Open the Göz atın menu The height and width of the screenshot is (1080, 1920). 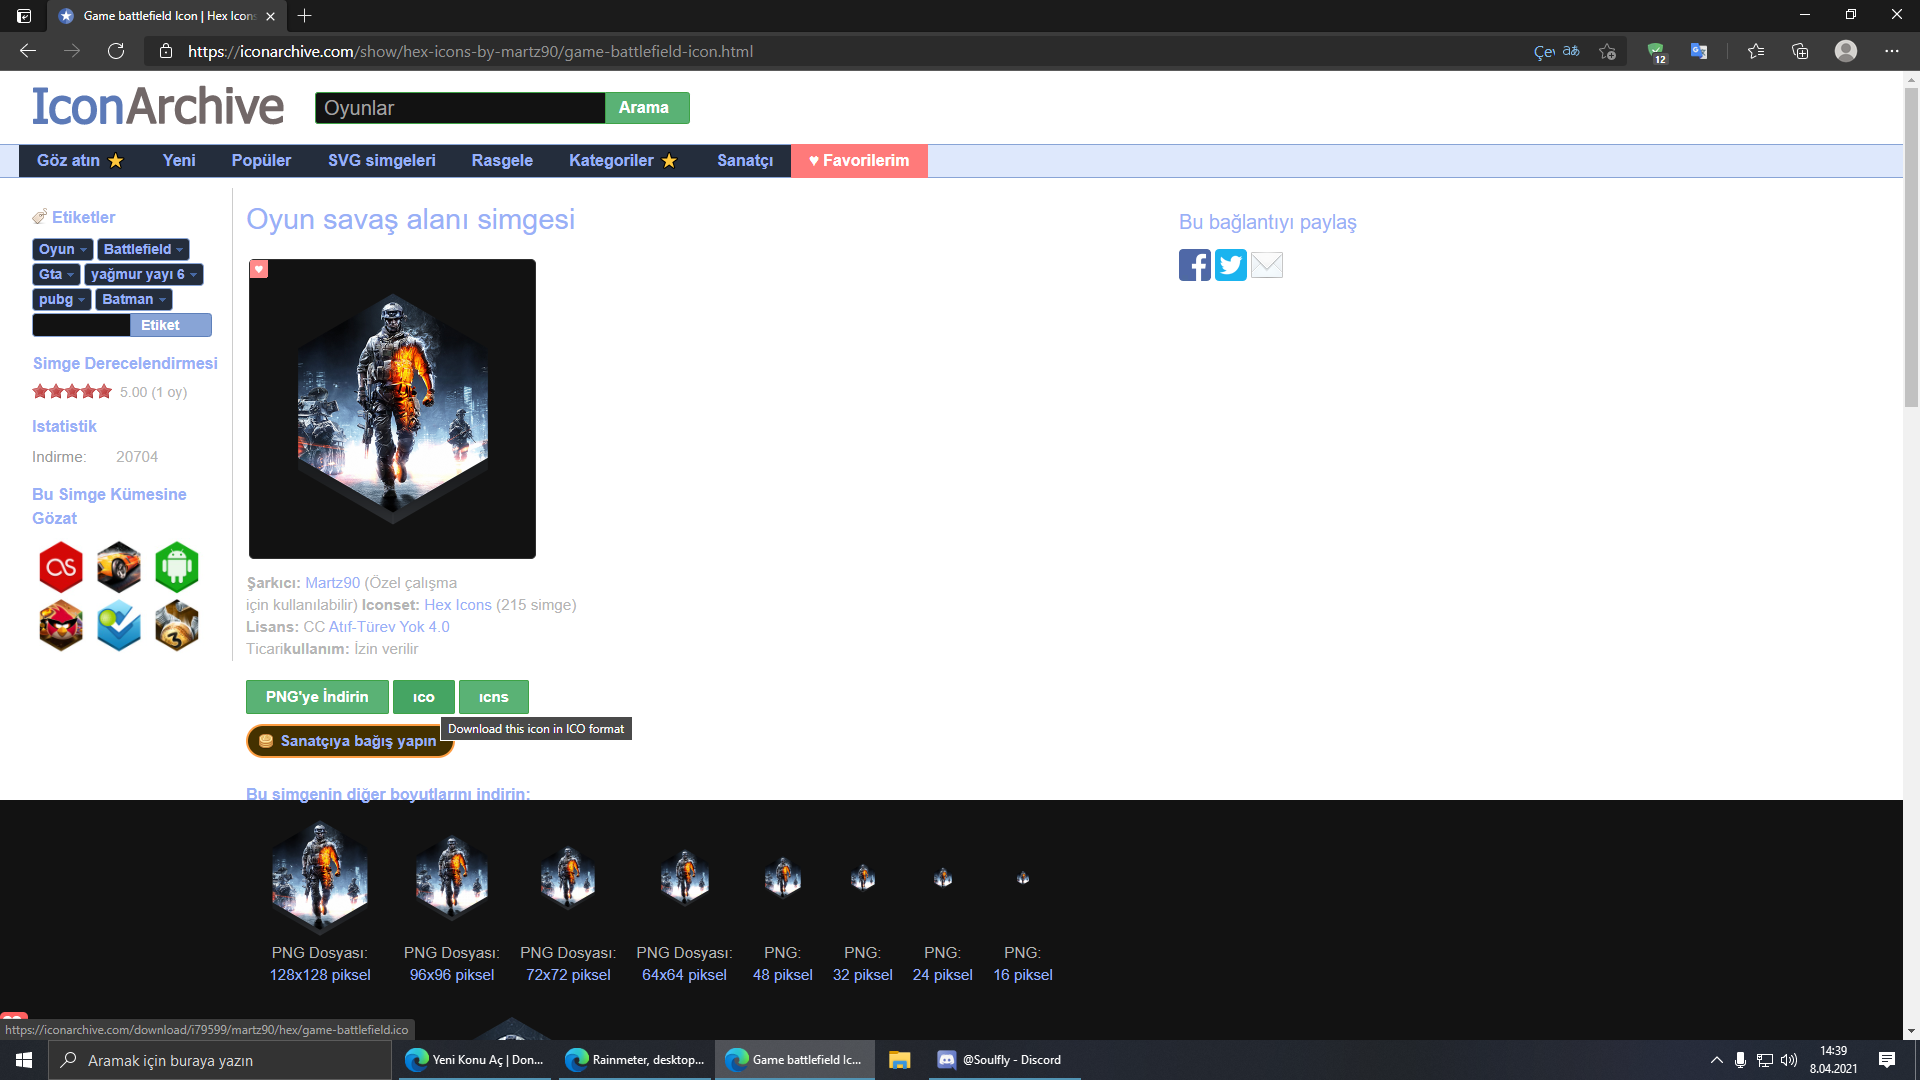(x=80, y=161)
